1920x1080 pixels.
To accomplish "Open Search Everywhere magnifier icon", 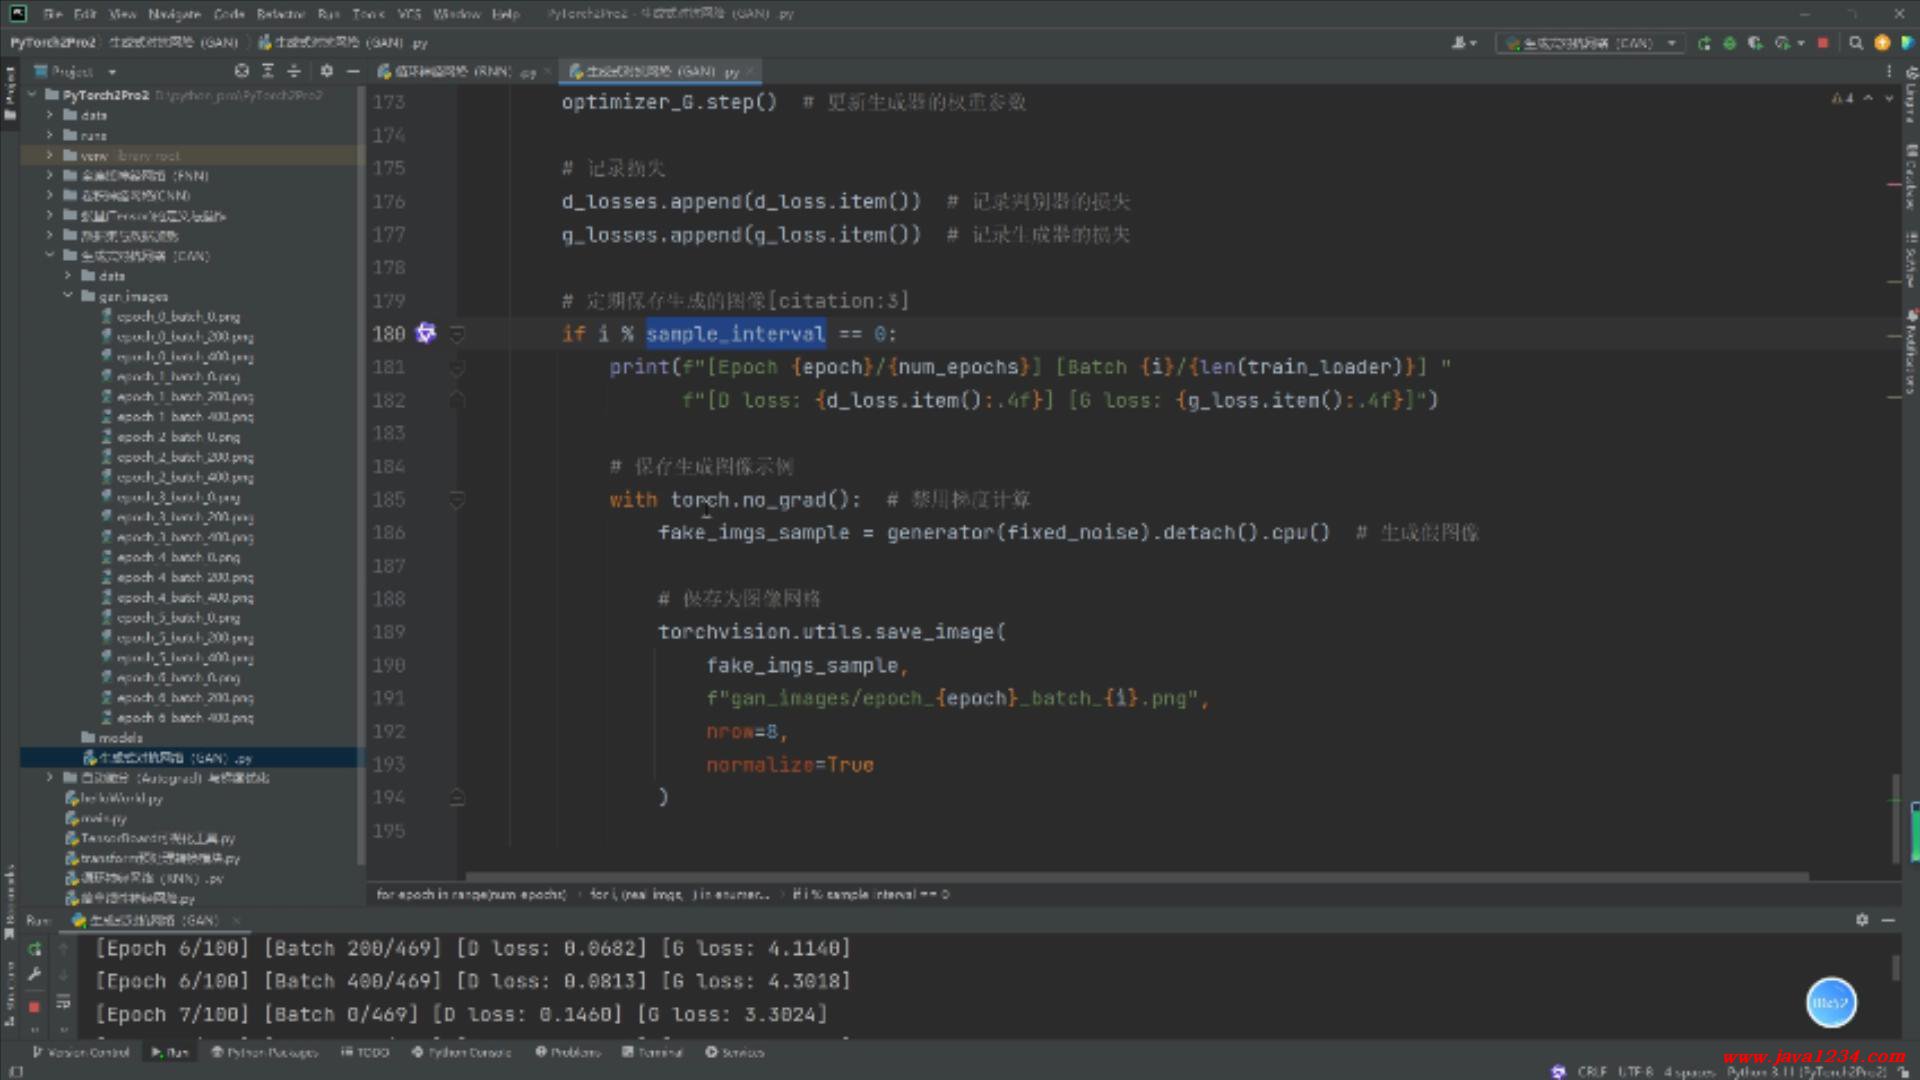I will click(x=1856, y=43).
